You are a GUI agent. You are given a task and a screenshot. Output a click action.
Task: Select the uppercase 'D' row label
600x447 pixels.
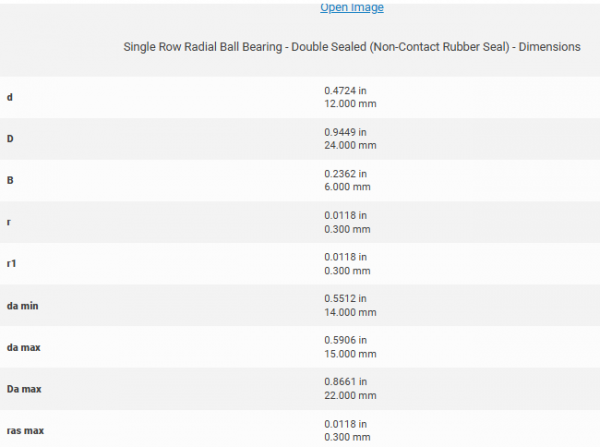click(10, 139)
